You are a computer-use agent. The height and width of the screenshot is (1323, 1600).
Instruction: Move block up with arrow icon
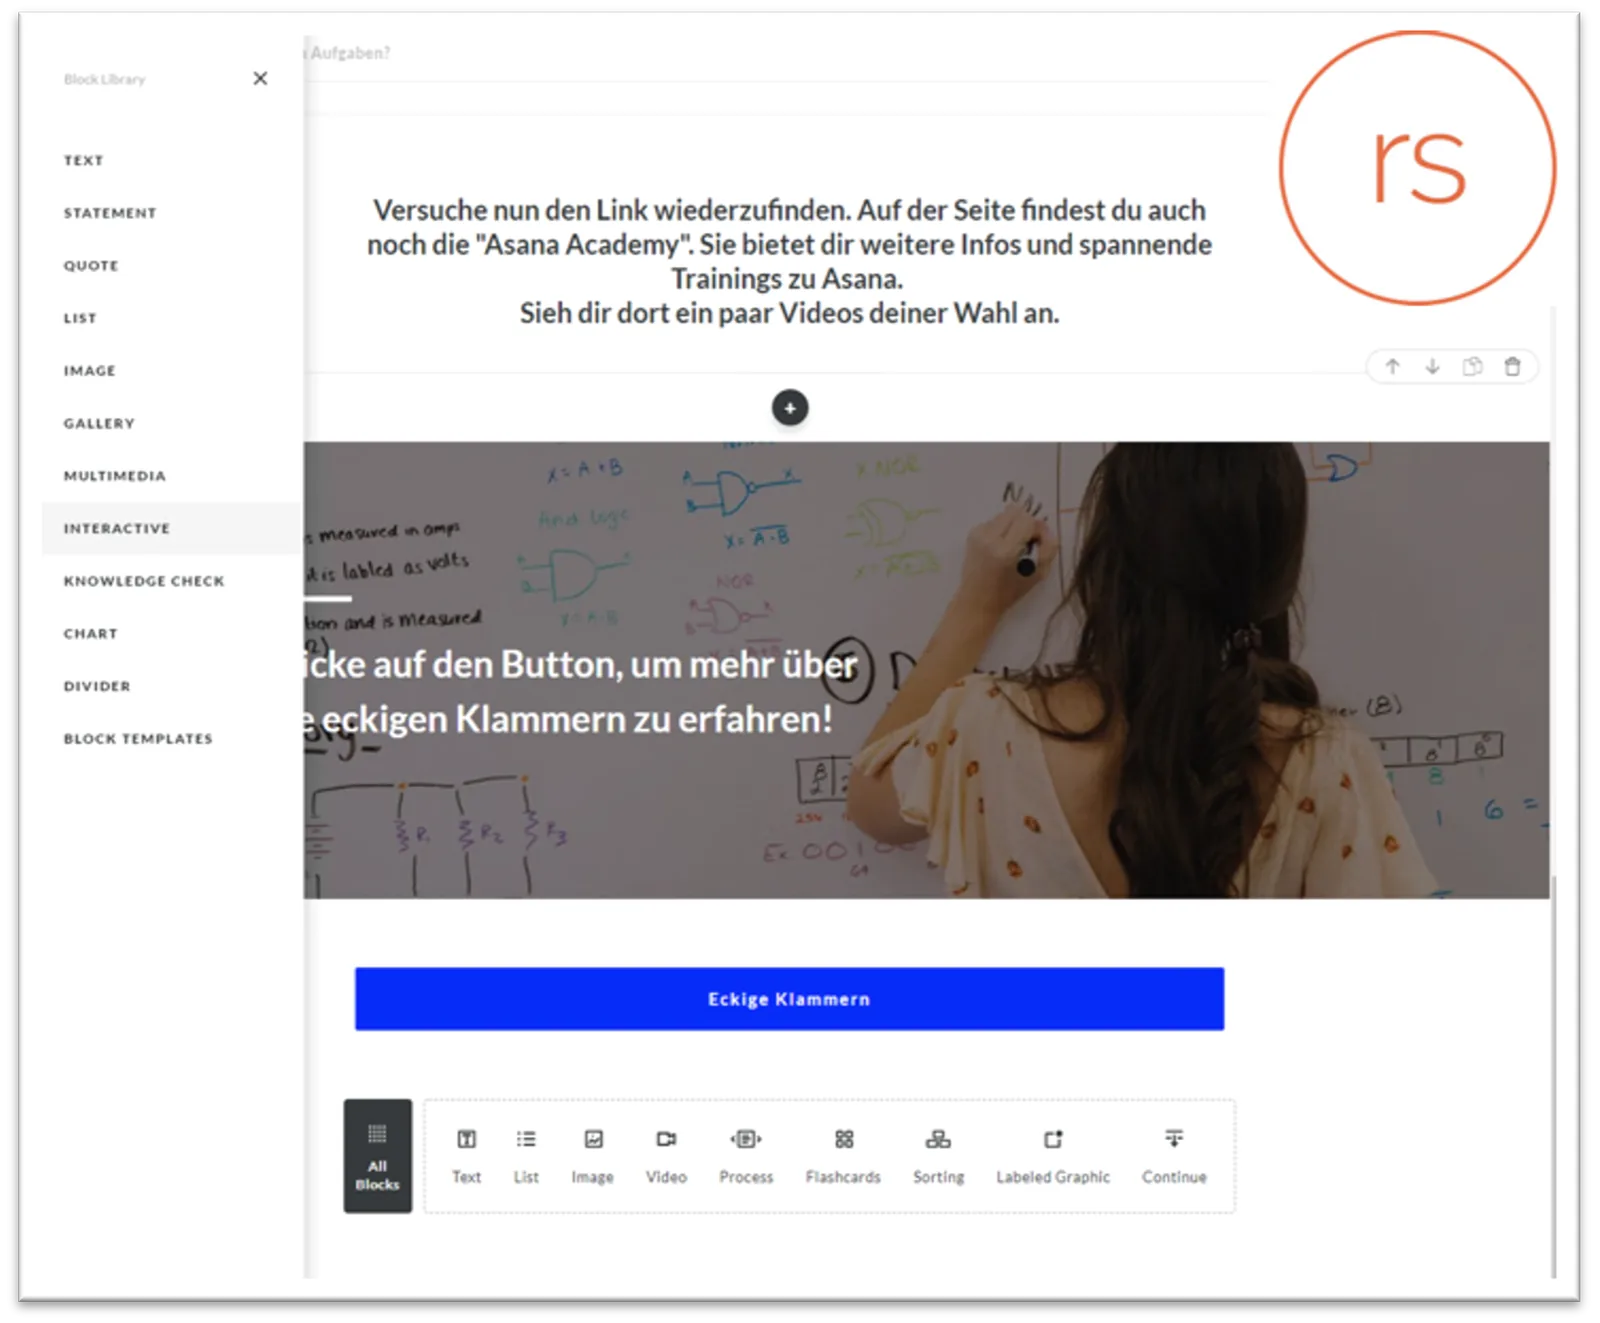click(x=1392, y=367)
